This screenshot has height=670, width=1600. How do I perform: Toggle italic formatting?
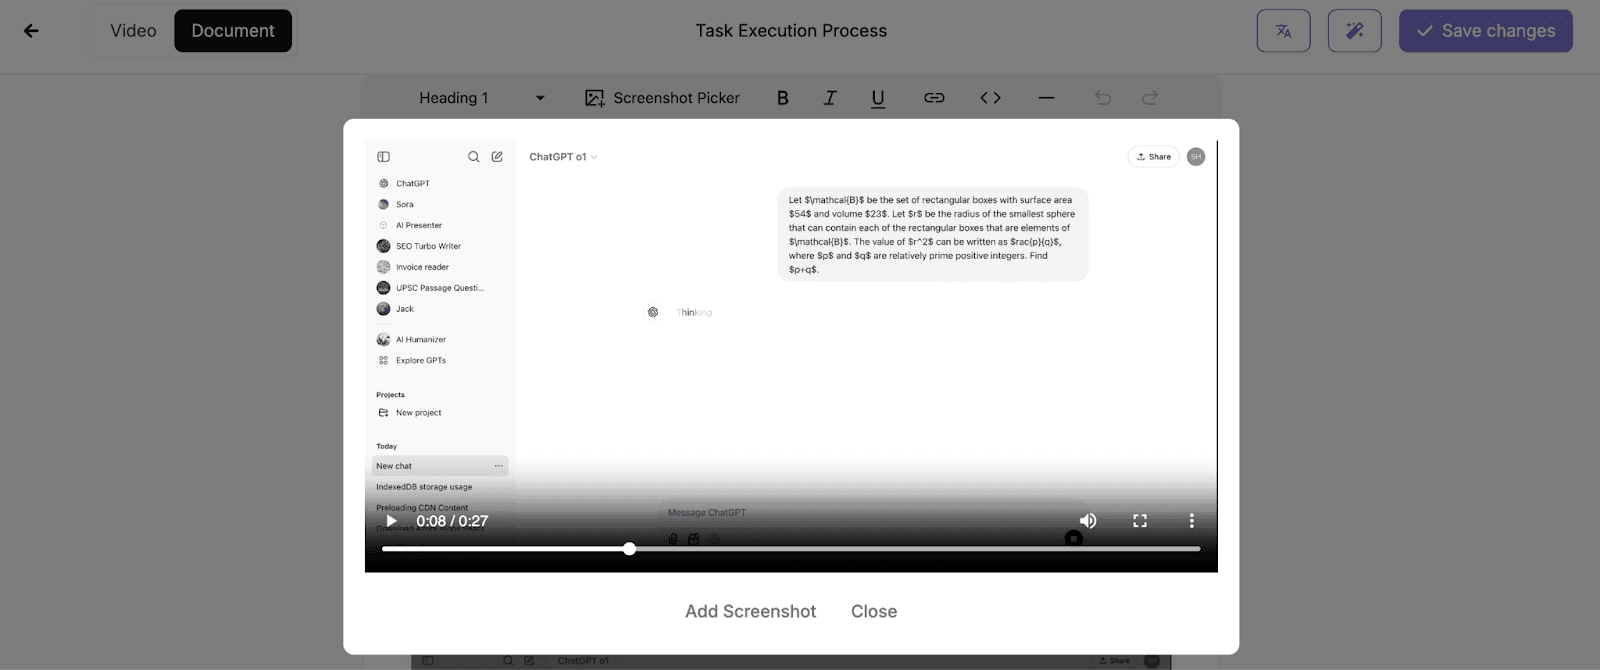[x=830, y=98]
